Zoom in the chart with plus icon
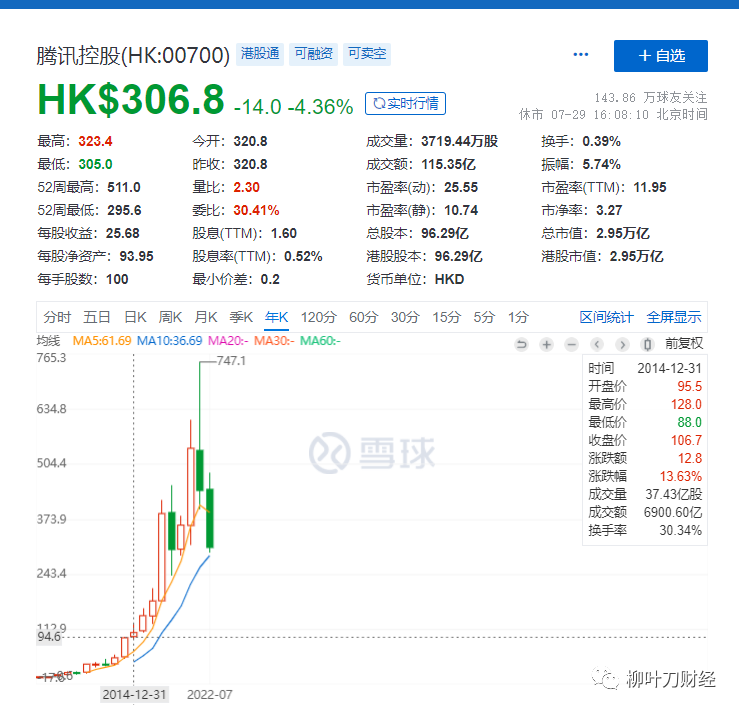This screenshot has height=711, width=739. (546, 344)
